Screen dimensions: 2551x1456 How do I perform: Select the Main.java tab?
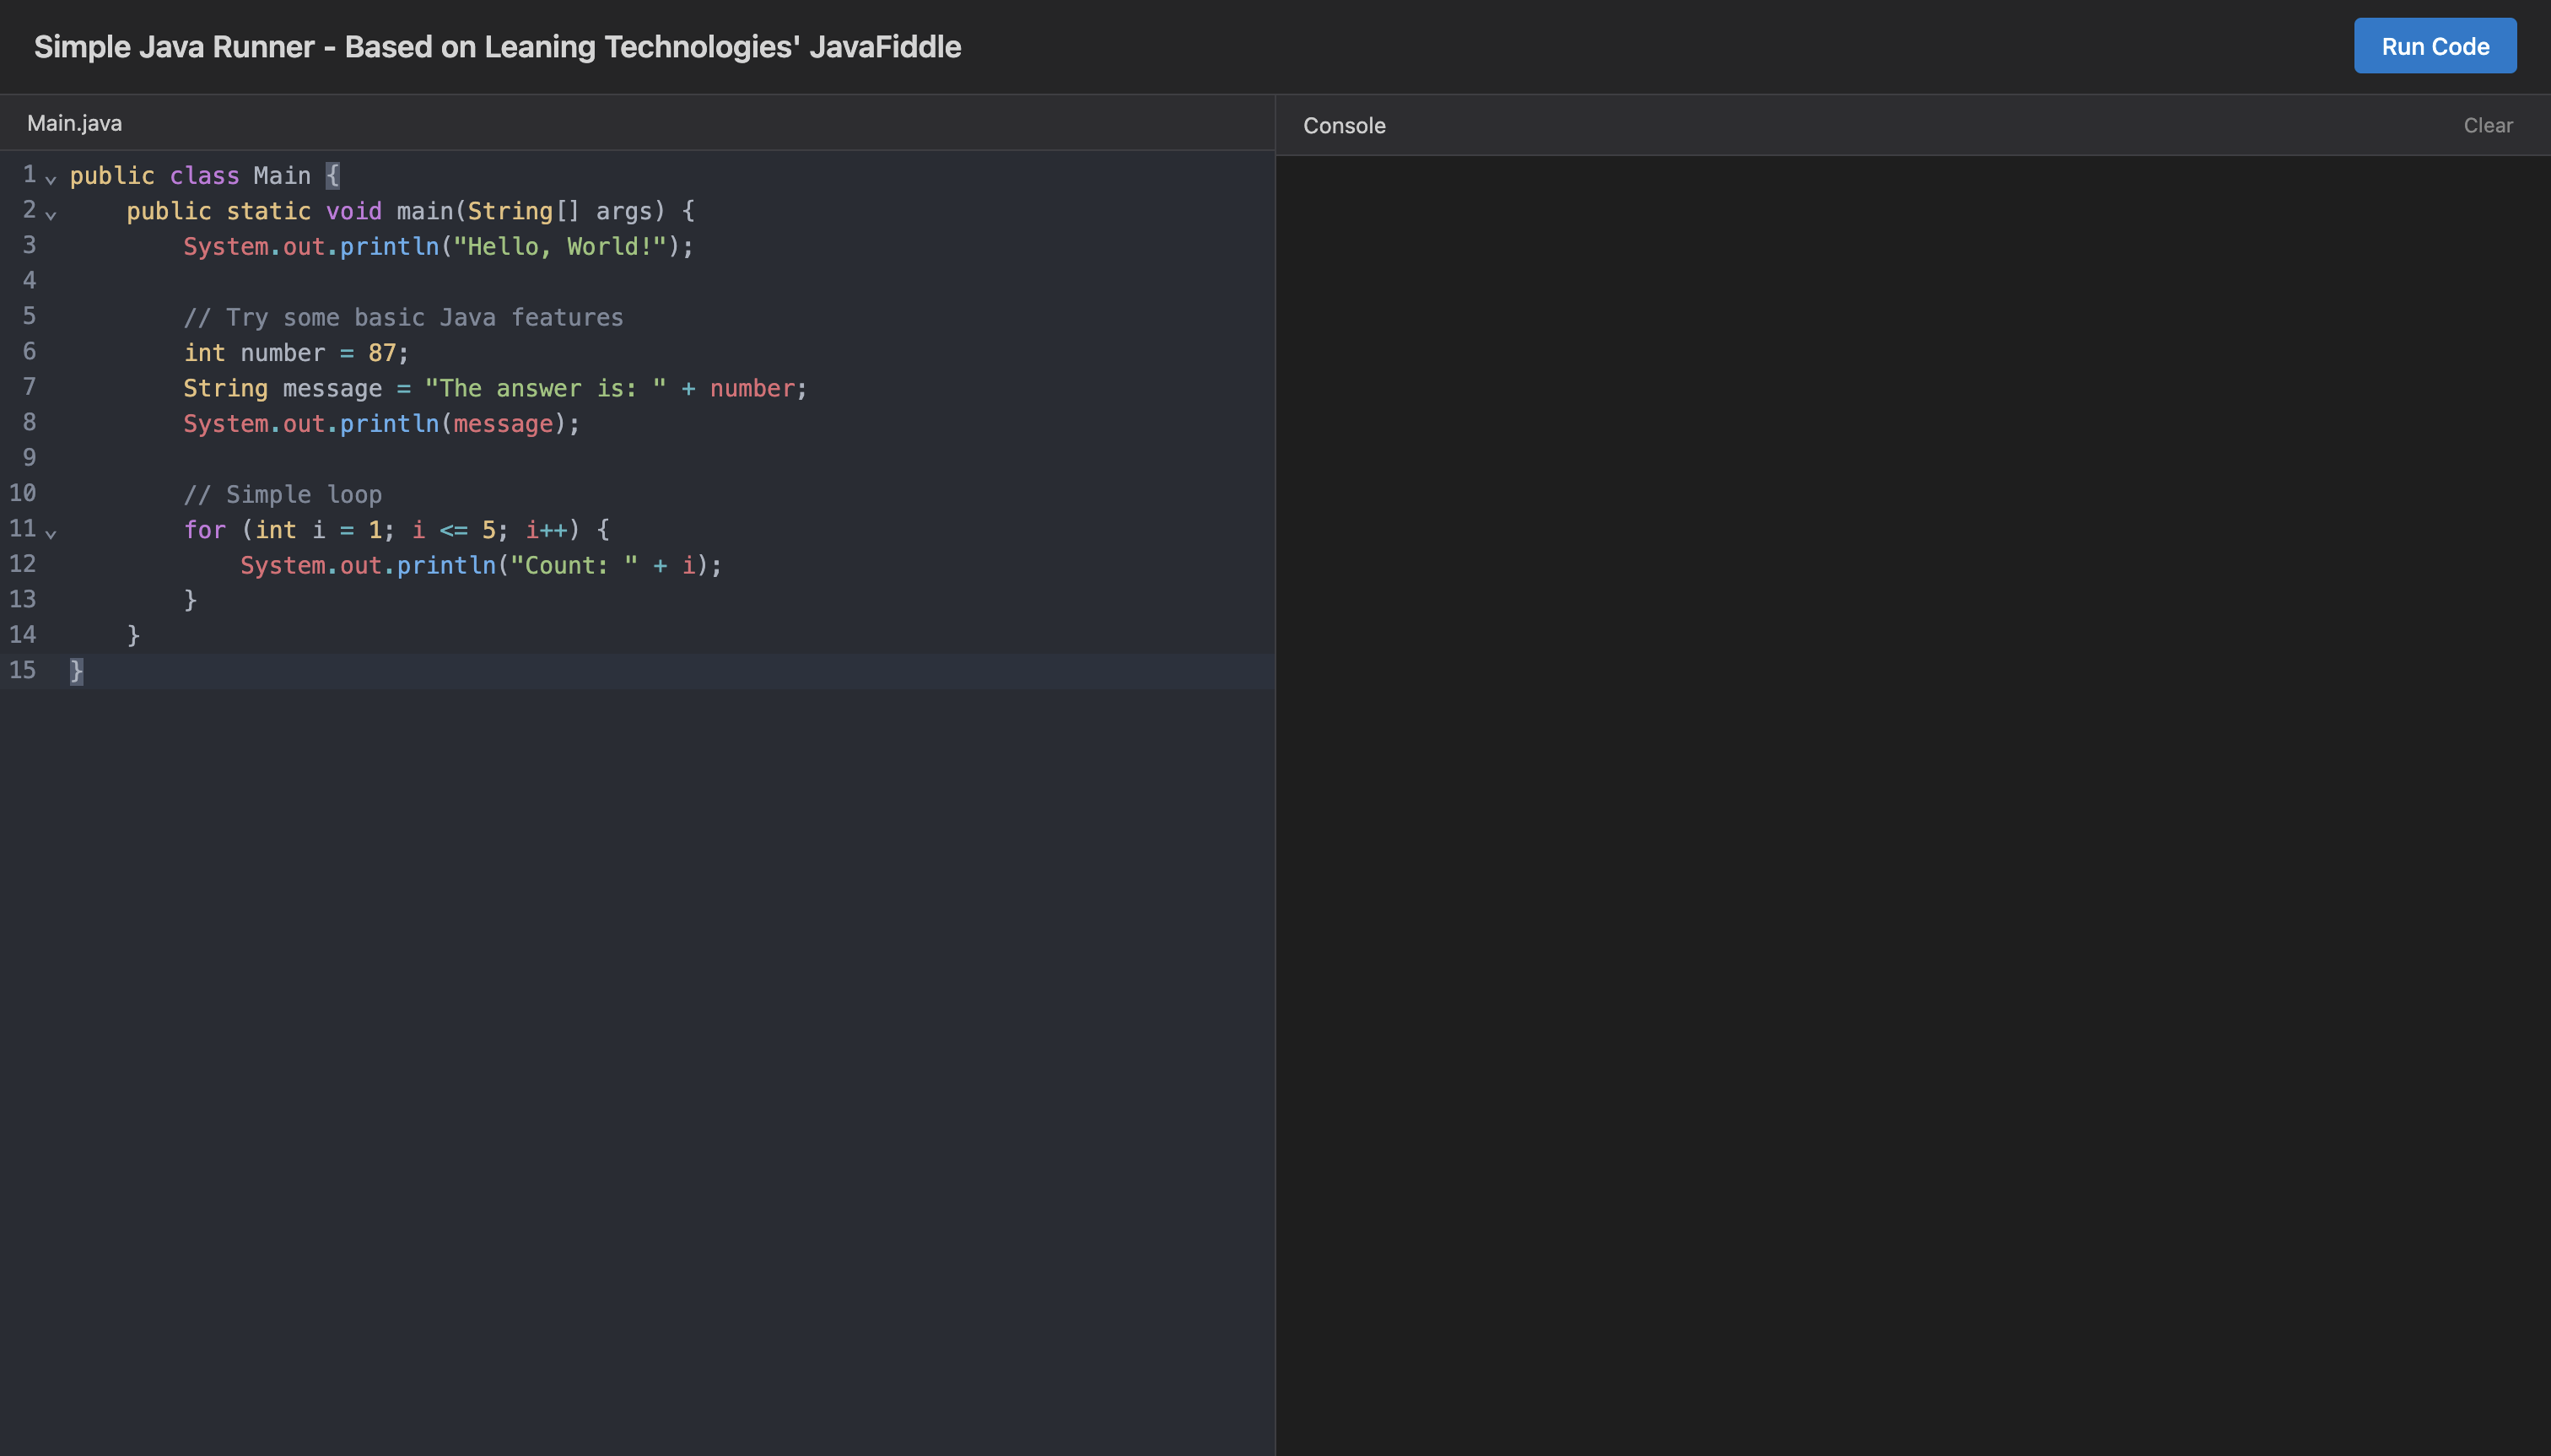[74, 122]
